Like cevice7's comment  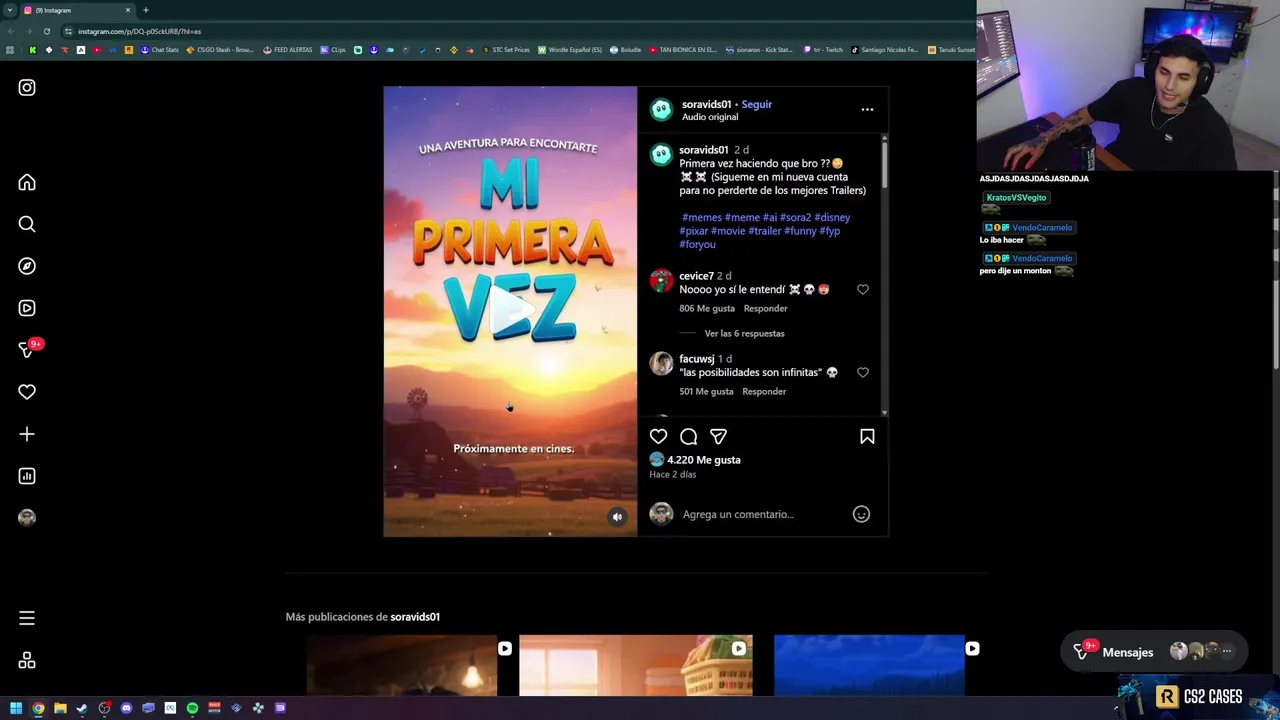point(863,289)
